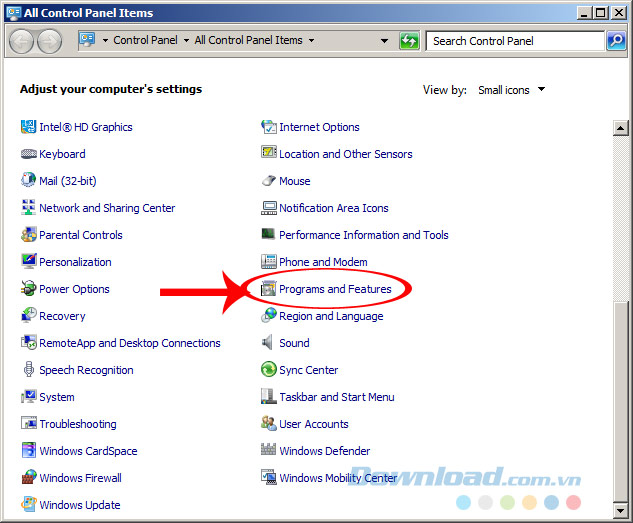
Task: Click the scrollbar up arrow
Action: click(620, 128)
